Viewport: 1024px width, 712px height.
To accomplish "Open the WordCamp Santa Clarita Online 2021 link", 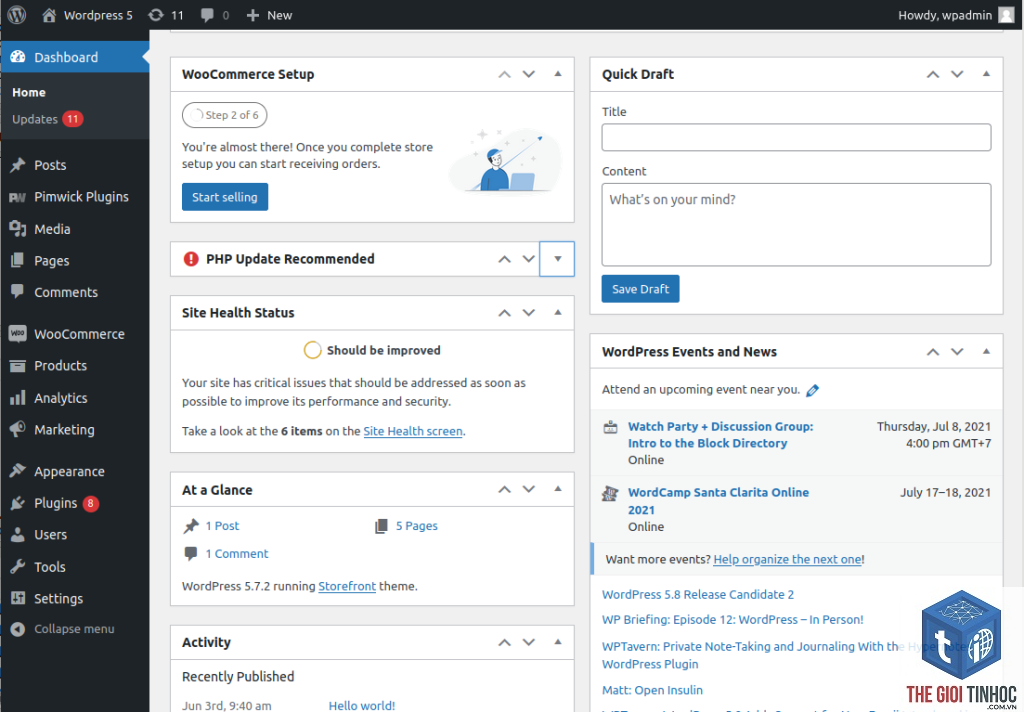I will coord(718,501).
